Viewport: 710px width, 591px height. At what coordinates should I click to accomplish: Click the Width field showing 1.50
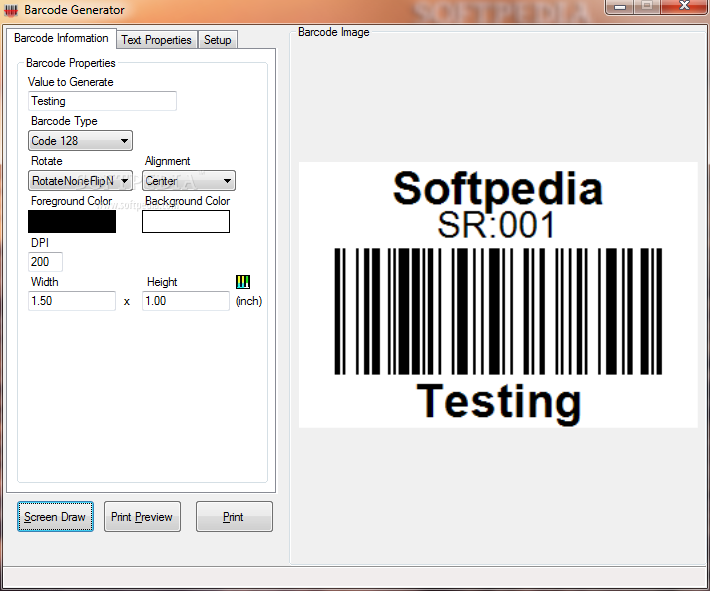click(72, 301)
